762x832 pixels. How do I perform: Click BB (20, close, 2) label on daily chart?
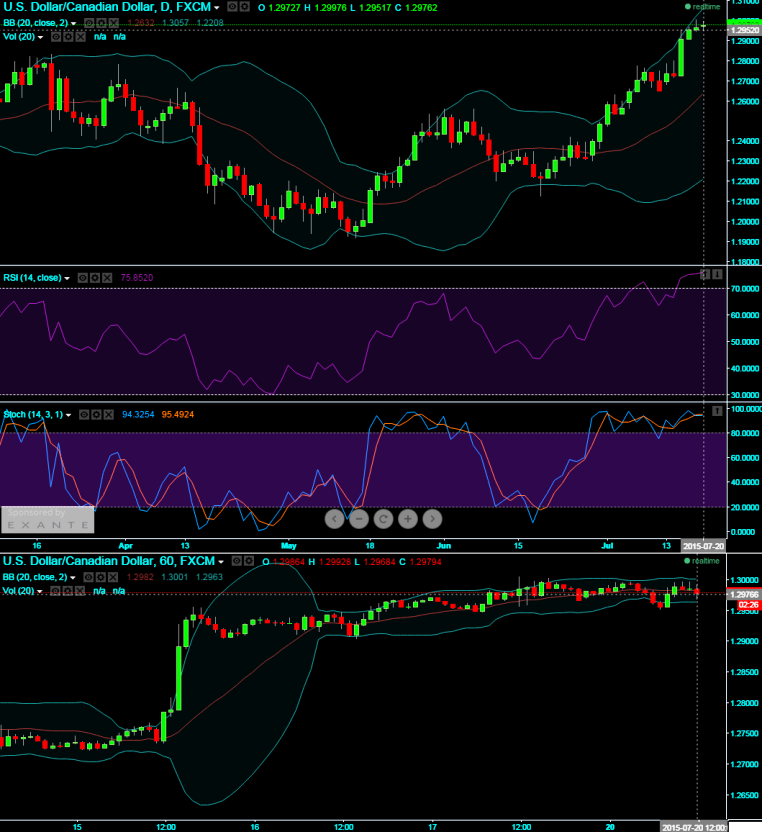tap(36, 23)
